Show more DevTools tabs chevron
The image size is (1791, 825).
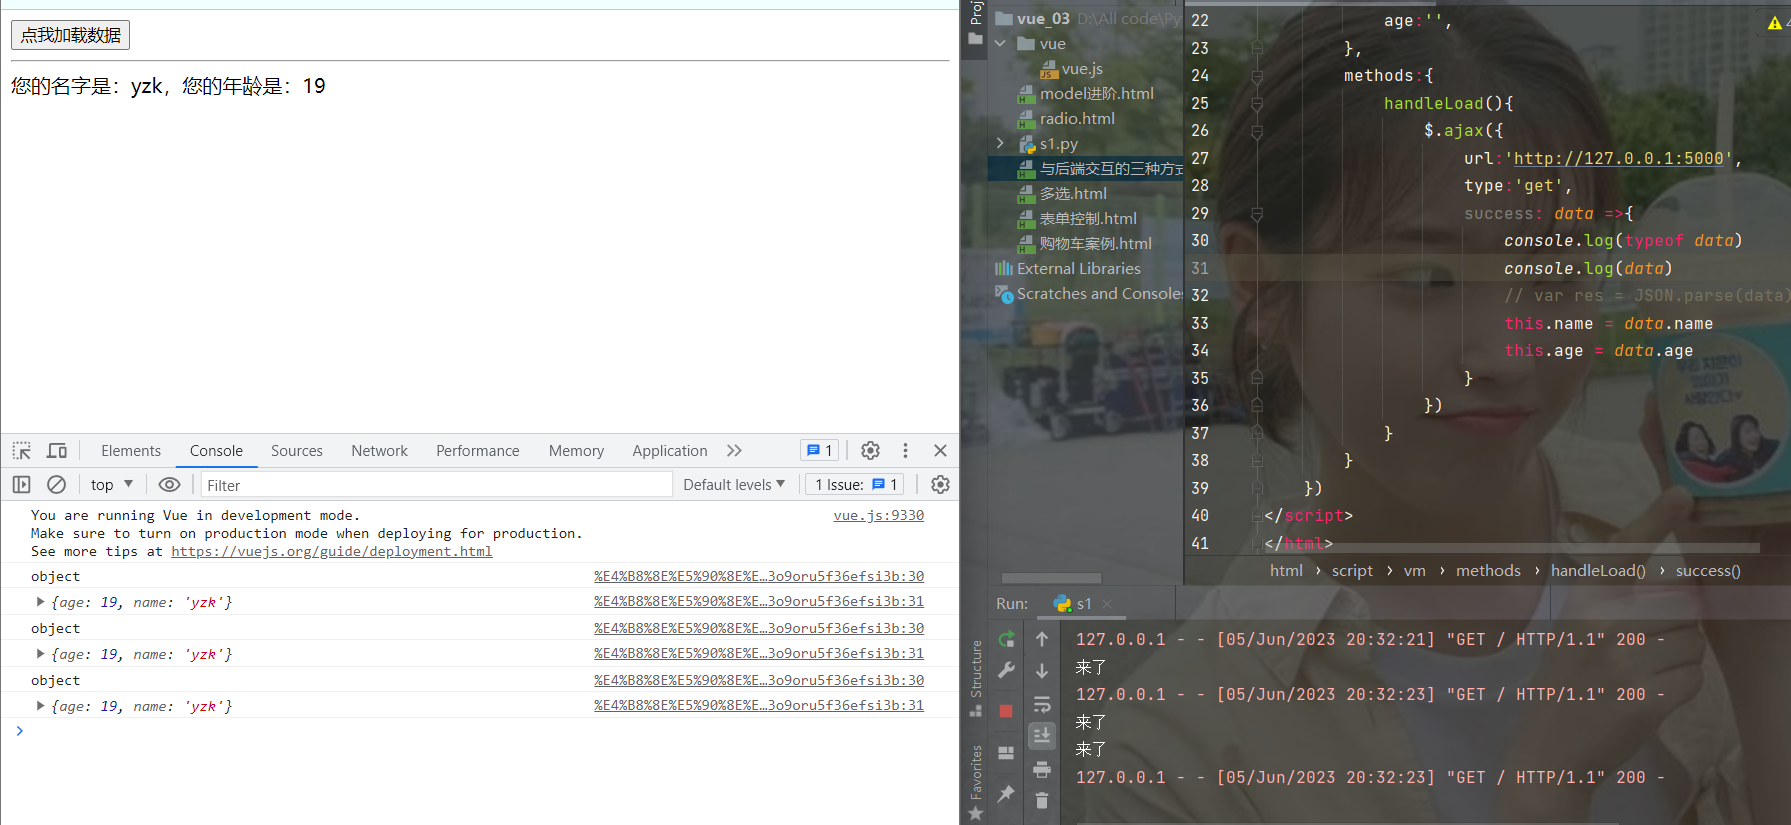734,451
